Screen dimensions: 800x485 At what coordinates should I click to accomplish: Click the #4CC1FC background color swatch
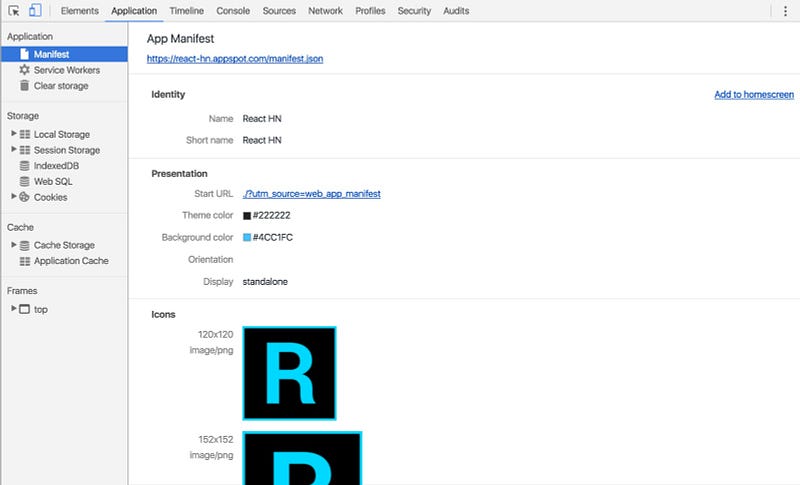tap(247, 237)
